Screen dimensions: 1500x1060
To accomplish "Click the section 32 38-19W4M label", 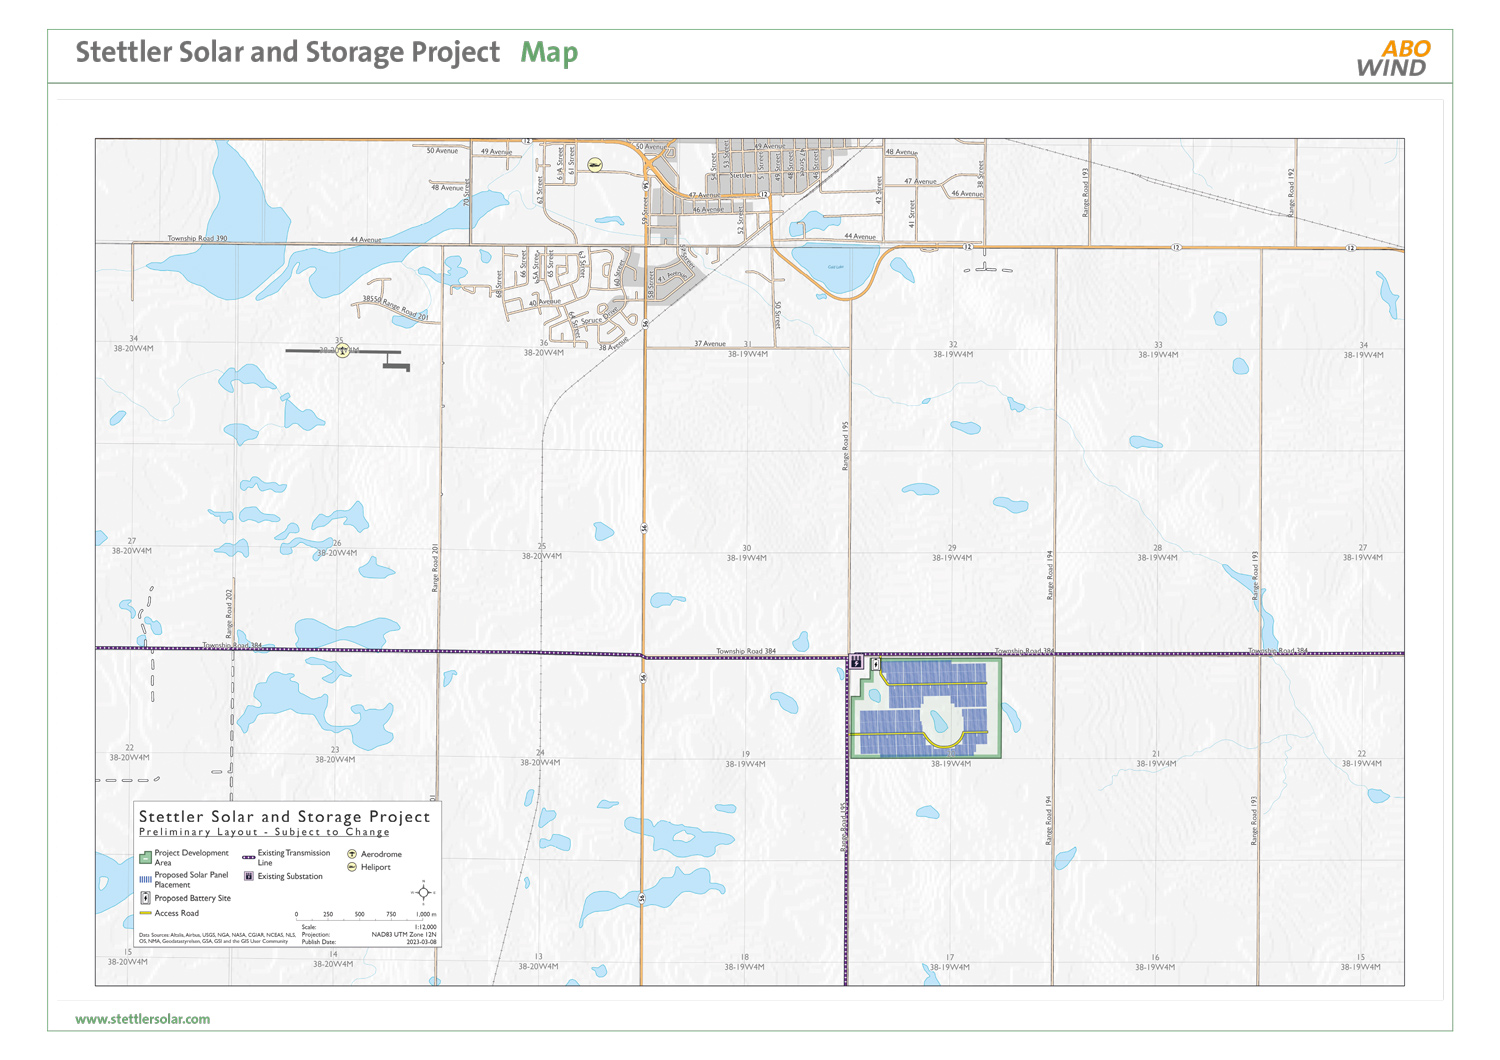I will point(953,349).
